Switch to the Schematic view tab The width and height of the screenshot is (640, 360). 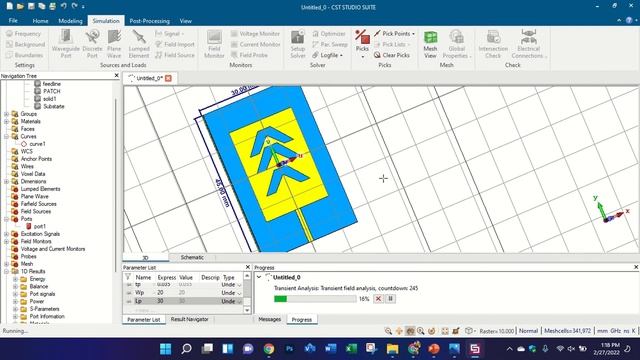[192, 257]
